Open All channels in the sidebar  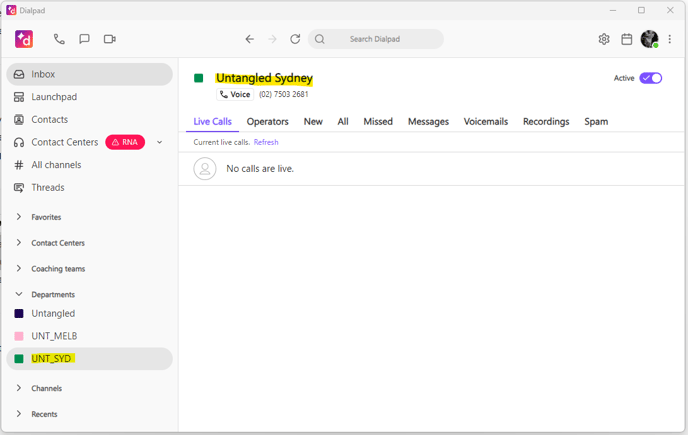[x=90, y=165]
